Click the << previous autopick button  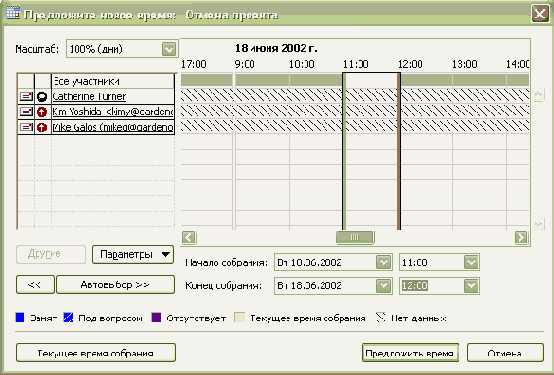point(35,285)
